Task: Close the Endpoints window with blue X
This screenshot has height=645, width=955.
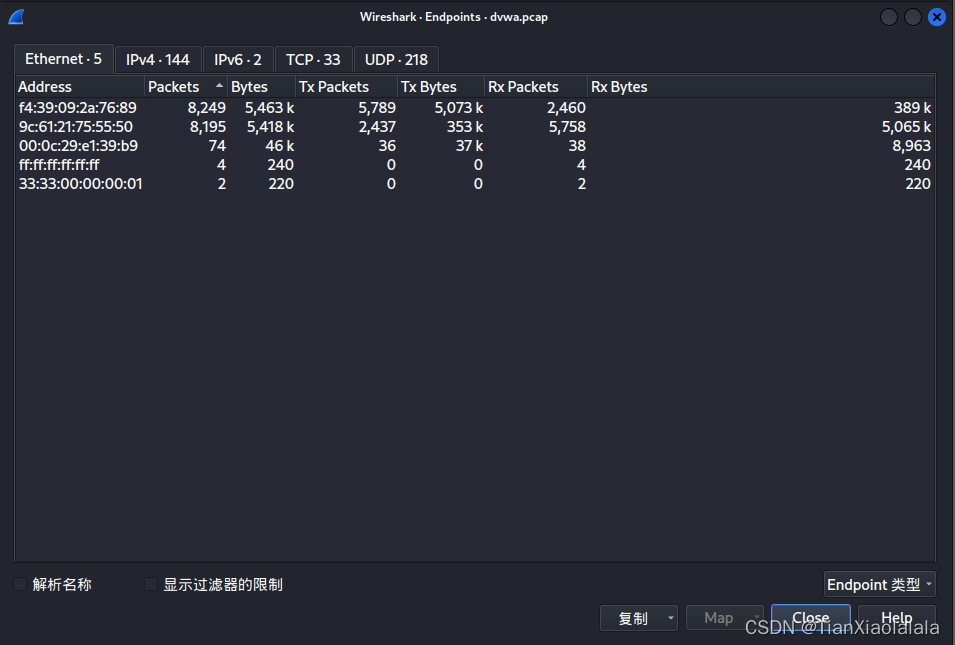Action: tap(937, 17)
